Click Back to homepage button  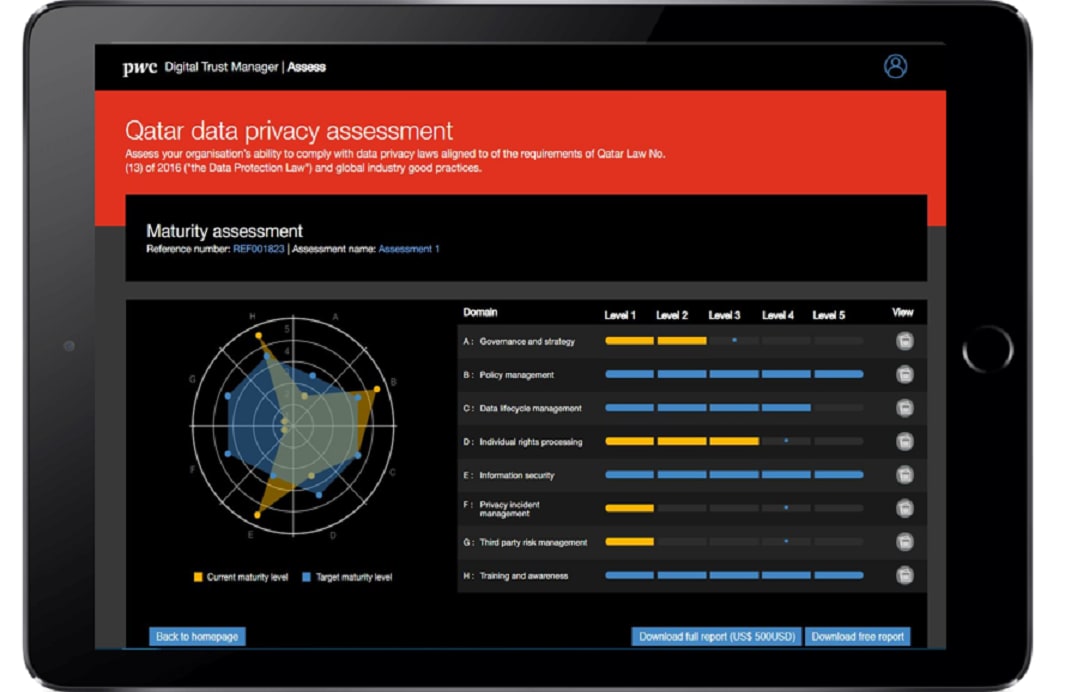[197, 636]
